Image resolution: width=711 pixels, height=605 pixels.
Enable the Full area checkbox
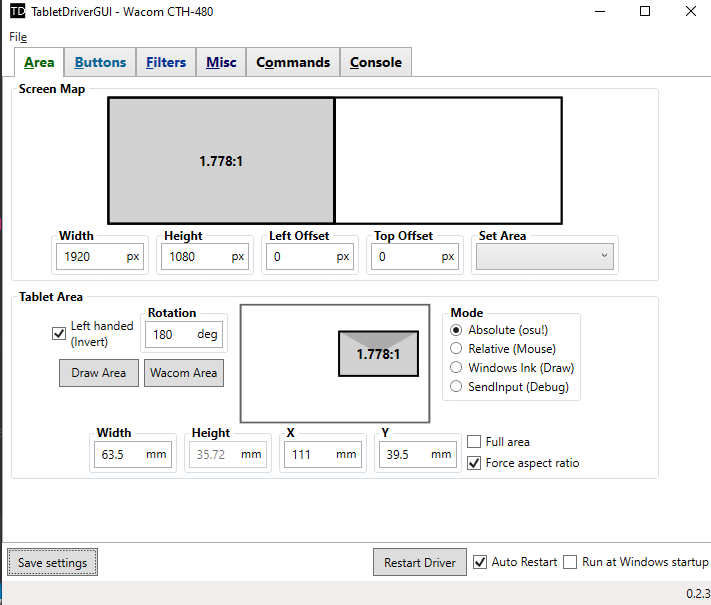[474, 441]
